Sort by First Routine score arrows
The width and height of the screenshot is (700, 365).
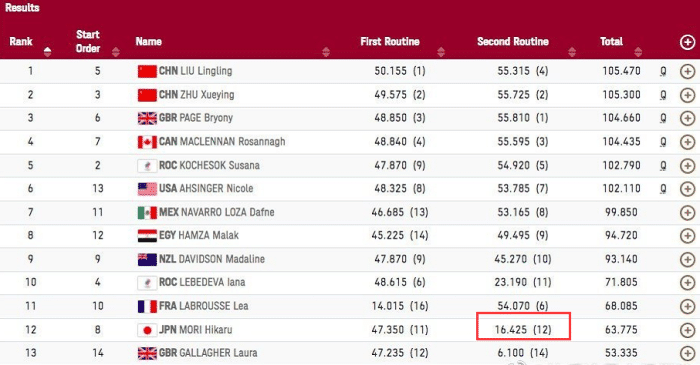441,52
